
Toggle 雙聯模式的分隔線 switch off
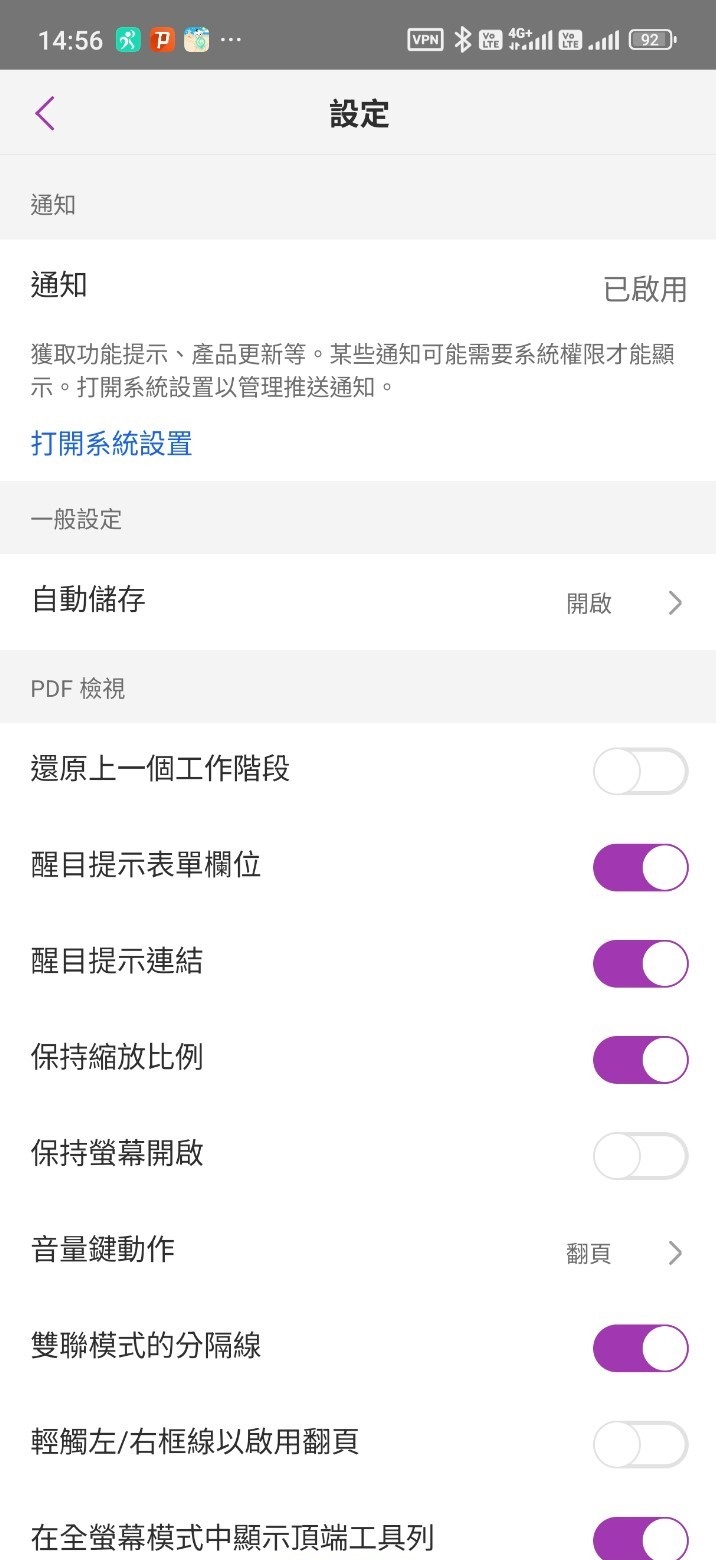tap(640, 1348)
